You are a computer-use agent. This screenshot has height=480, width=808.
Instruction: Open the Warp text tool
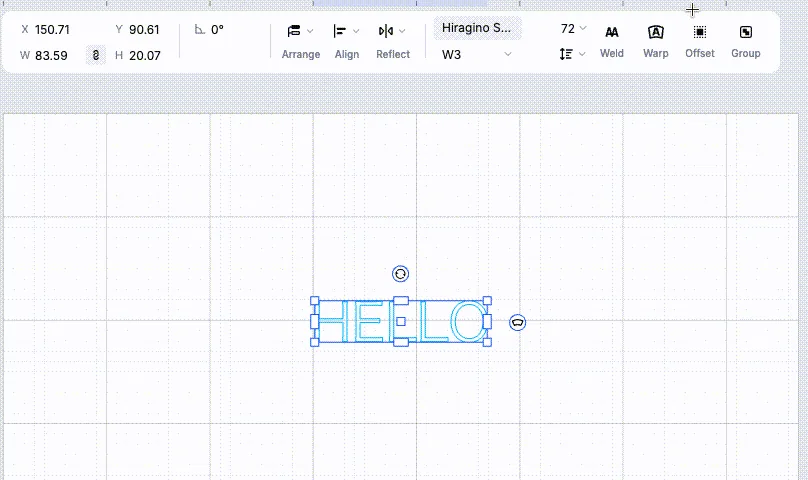(655, 32)
